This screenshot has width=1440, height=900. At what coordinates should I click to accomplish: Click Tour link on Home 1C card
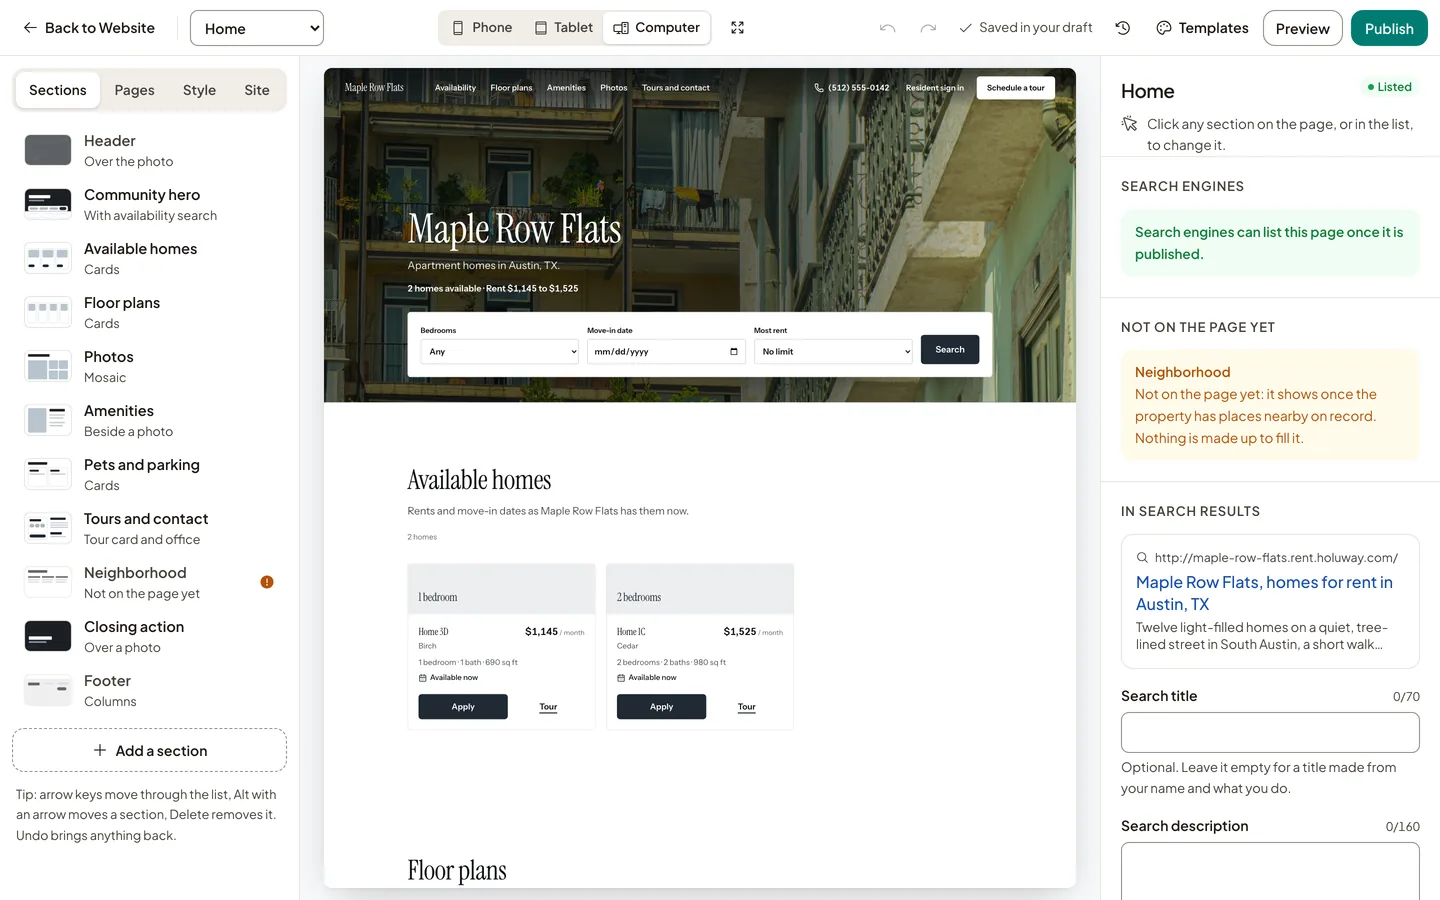tap(747, 707)
